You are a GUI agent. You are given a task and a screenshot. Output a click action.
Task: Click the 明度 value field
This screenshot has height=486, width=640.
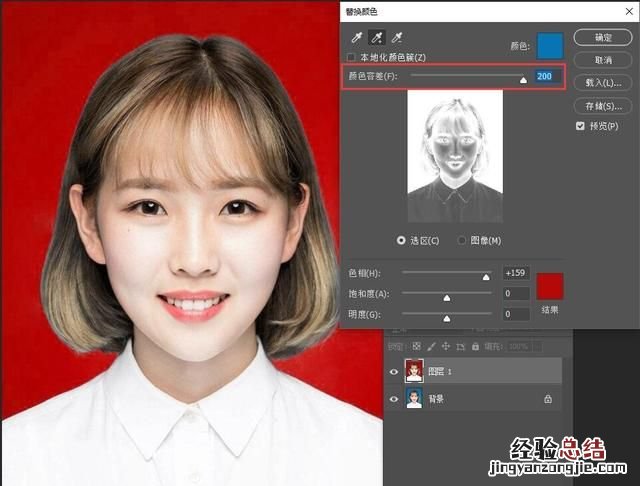pyautogui.click(x=516, y=314)
